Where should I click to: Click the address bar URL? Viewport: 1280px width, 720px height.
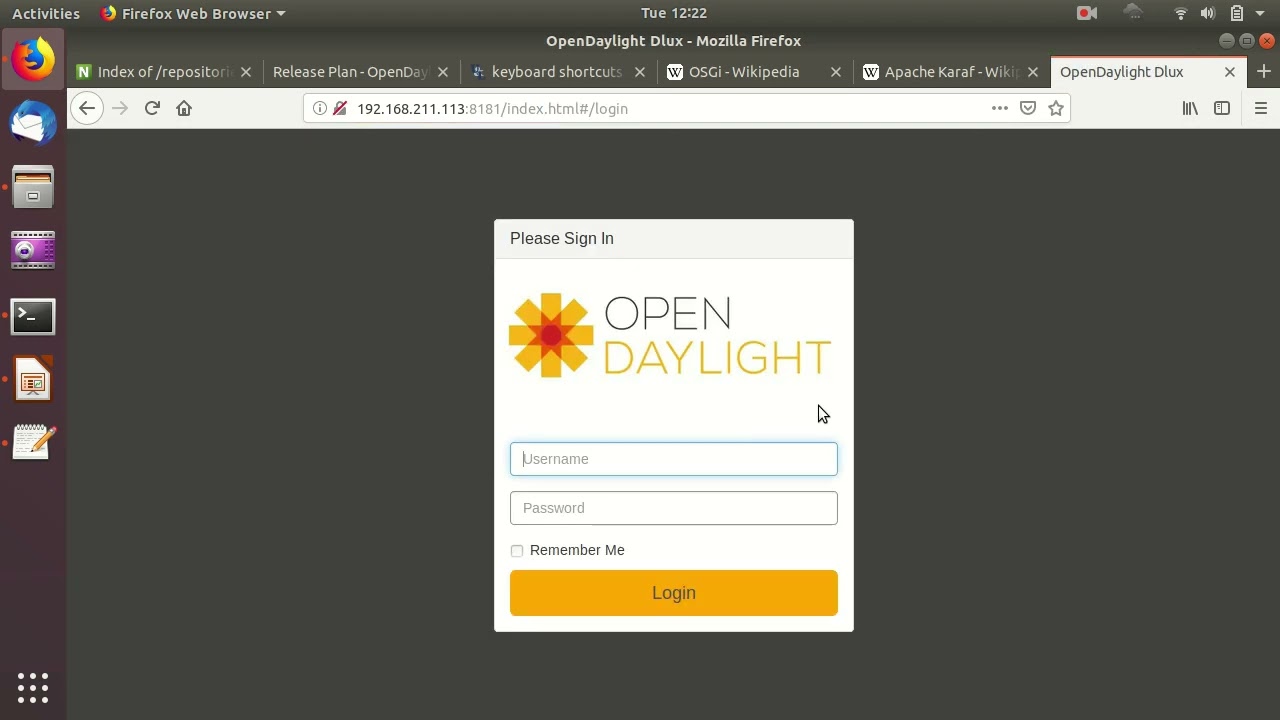tap(492, 108)
